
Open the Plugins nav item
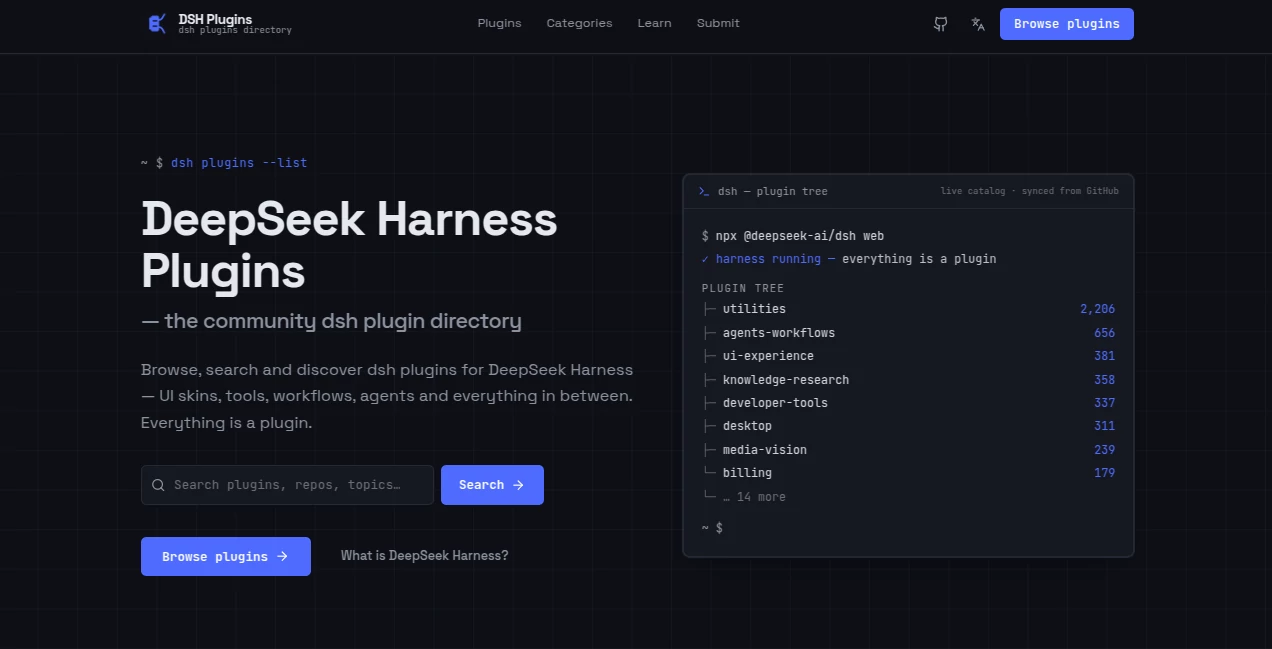tap(499, 23)
